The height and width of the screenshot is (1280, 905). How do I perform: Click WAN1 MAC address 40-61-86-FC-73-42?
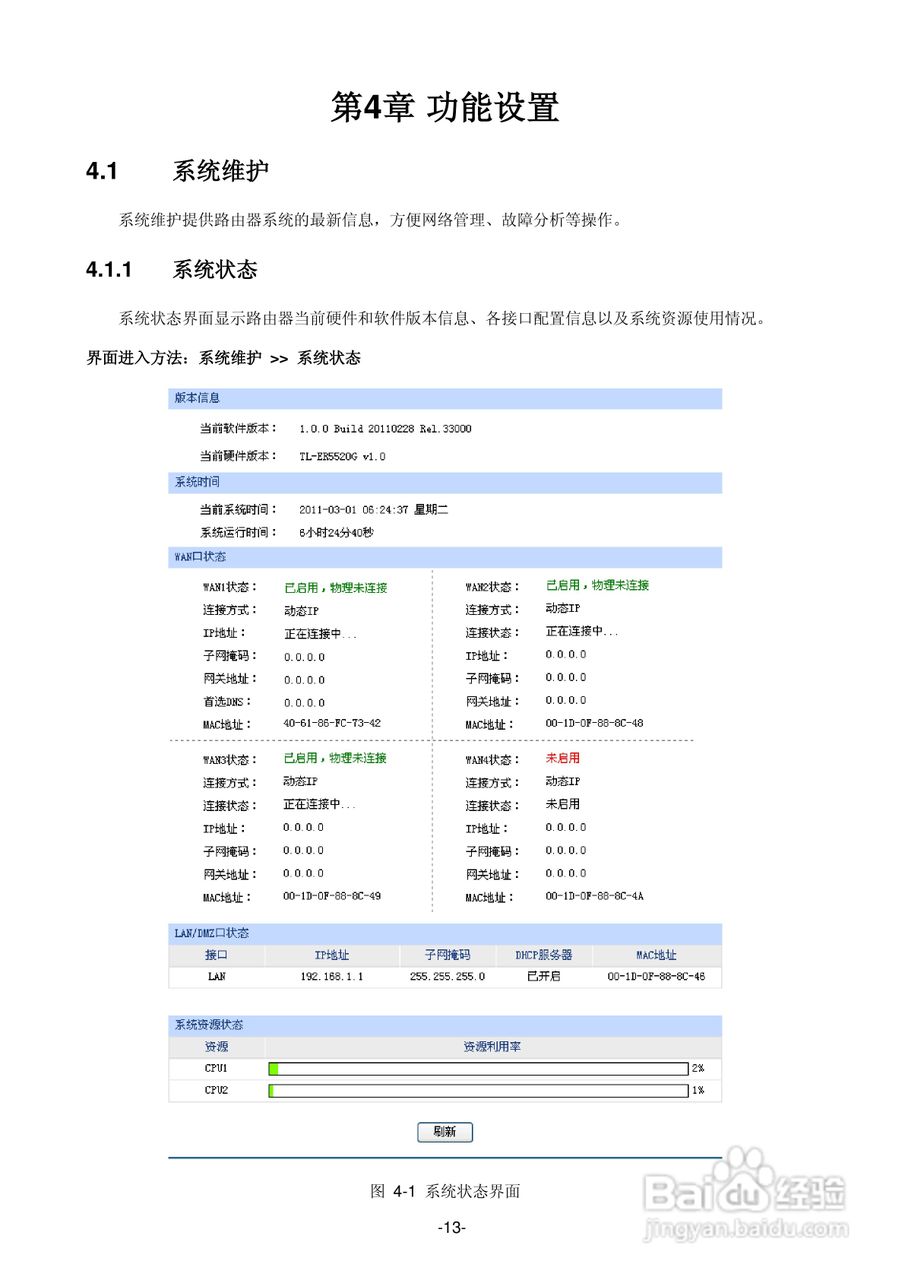[335, 723]
